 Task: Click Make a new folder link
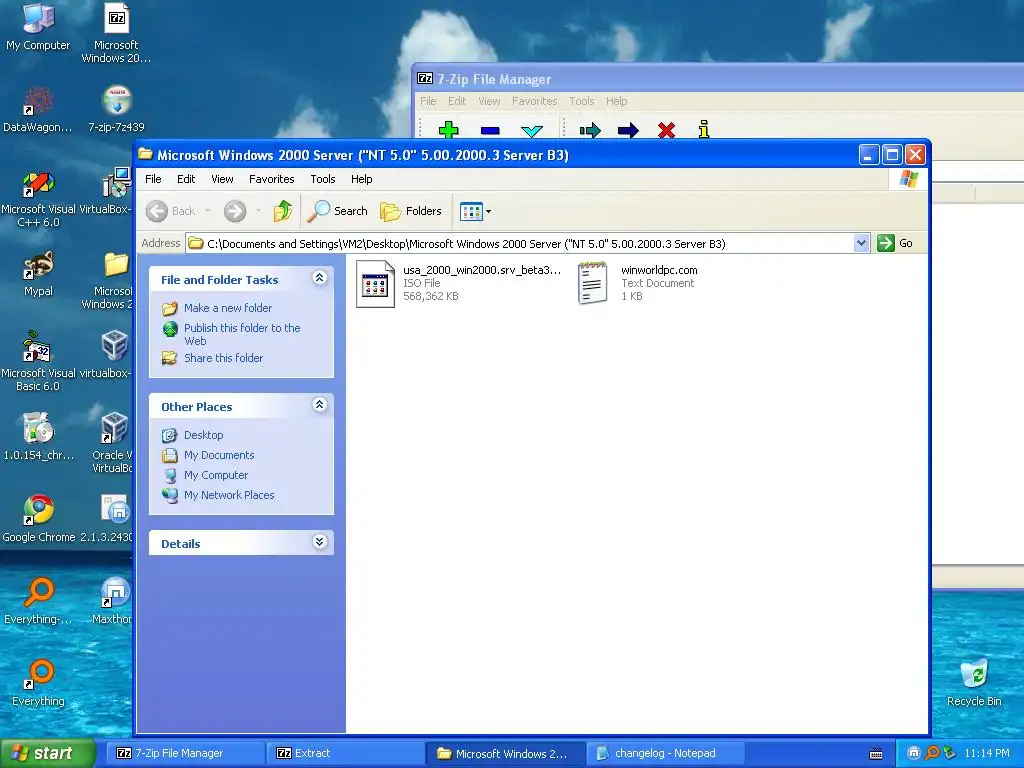[x=228, y=308]
